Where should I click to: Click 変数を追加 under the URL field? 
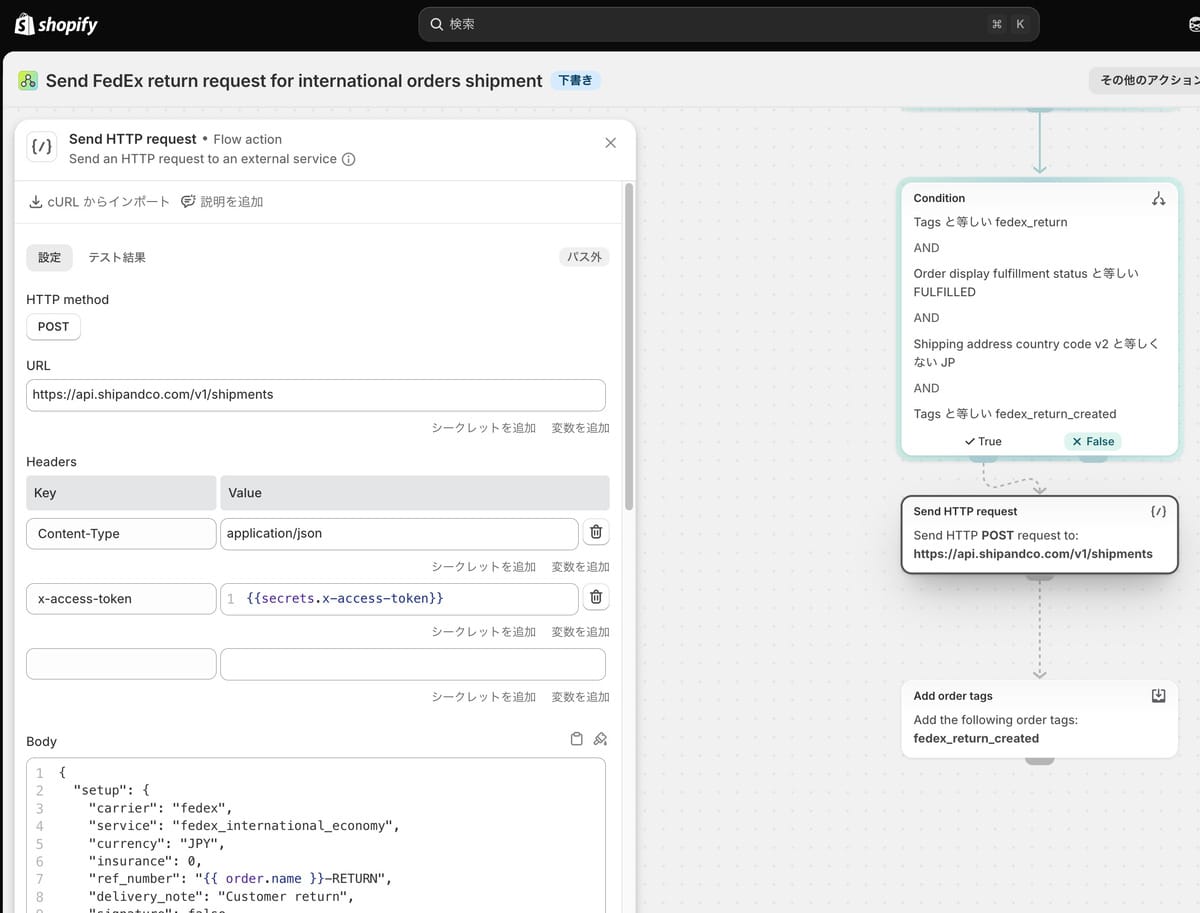581,428
